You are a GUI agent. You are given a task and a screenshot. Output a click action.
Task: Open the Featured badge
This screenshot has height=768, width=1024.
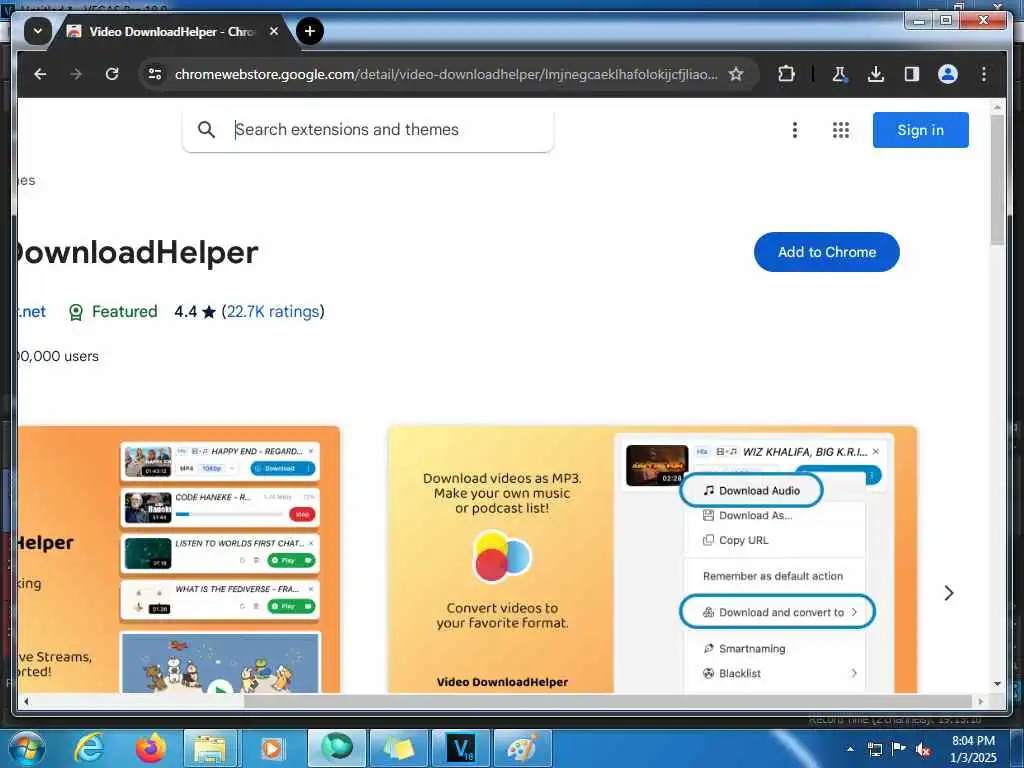click(112, 312)
